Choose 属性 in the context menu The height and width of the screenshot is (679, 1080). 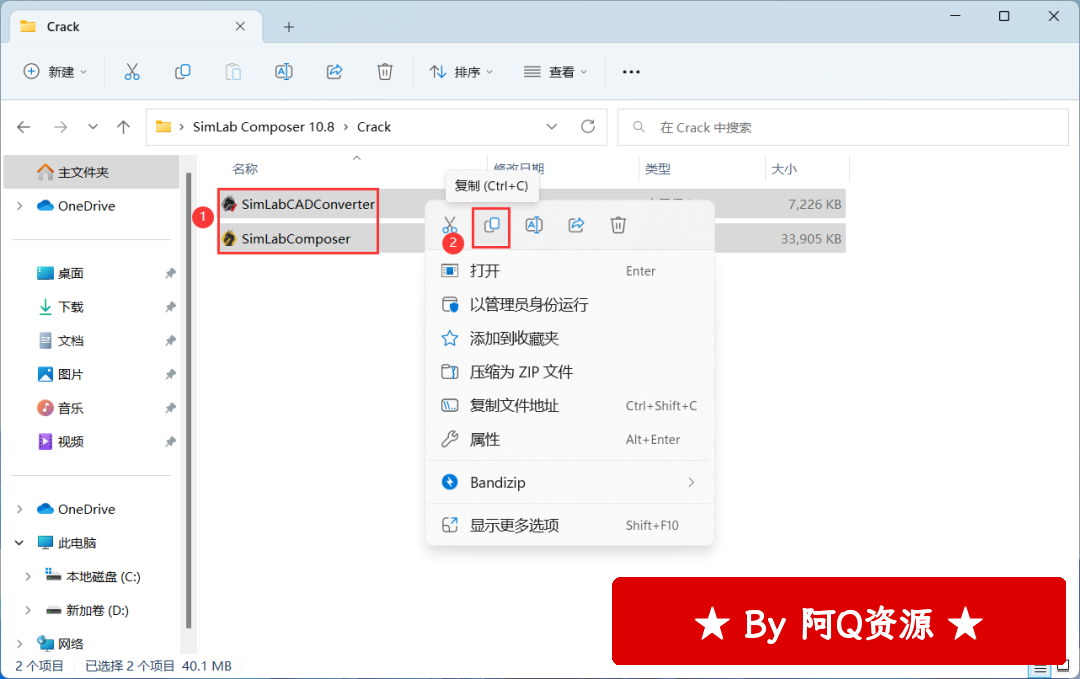(x=570, y=439)
